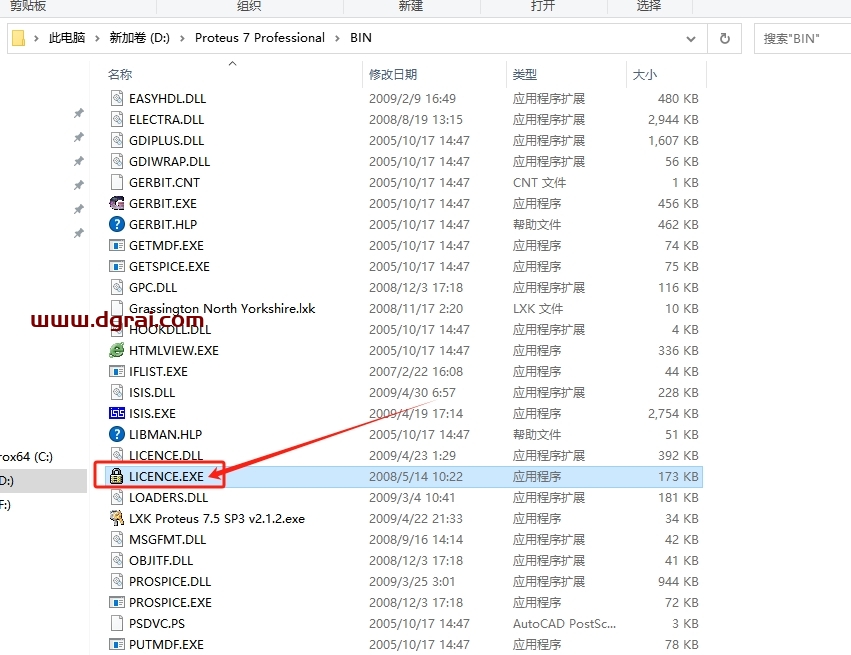Expand chevron before 此电脑 in breadcrumb
Screen dimensions: 851x655
[36, 38]
